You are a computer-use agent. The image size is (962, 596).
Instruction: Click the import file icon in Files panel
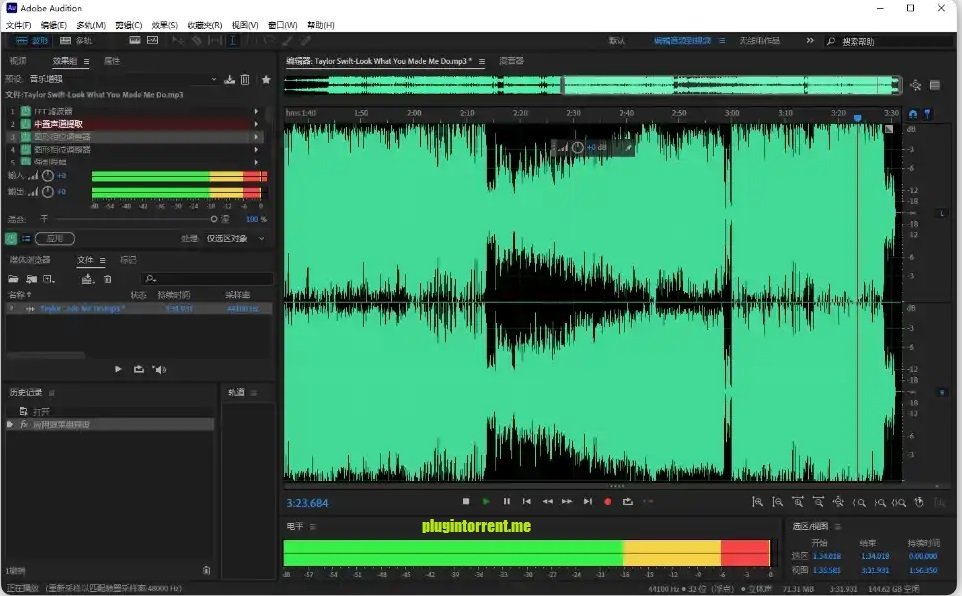pyautogui.click(x=31, y=279)
